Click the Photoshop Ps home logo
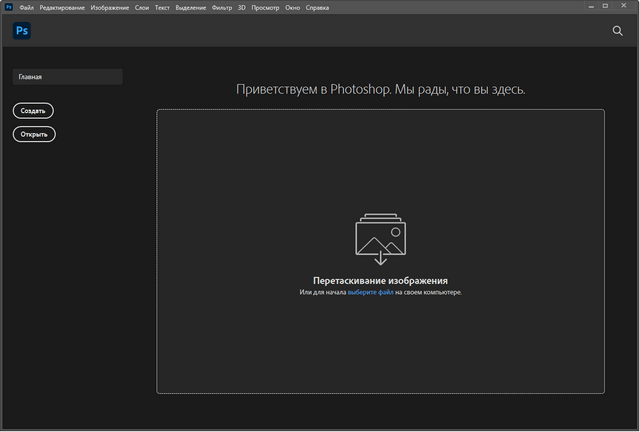The width and height of the screenshot is (640, 432). 22,31
